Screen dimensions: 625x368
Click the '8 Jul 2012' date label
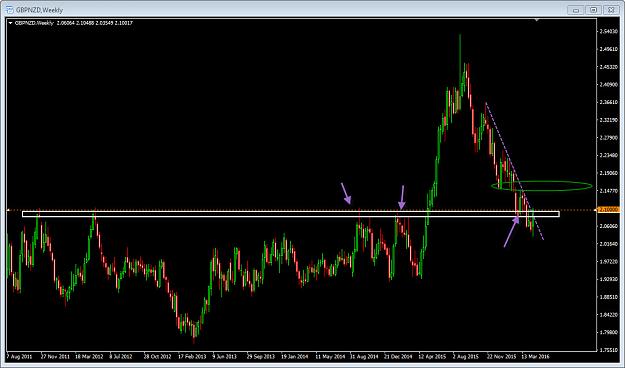(x=121, y=356)
